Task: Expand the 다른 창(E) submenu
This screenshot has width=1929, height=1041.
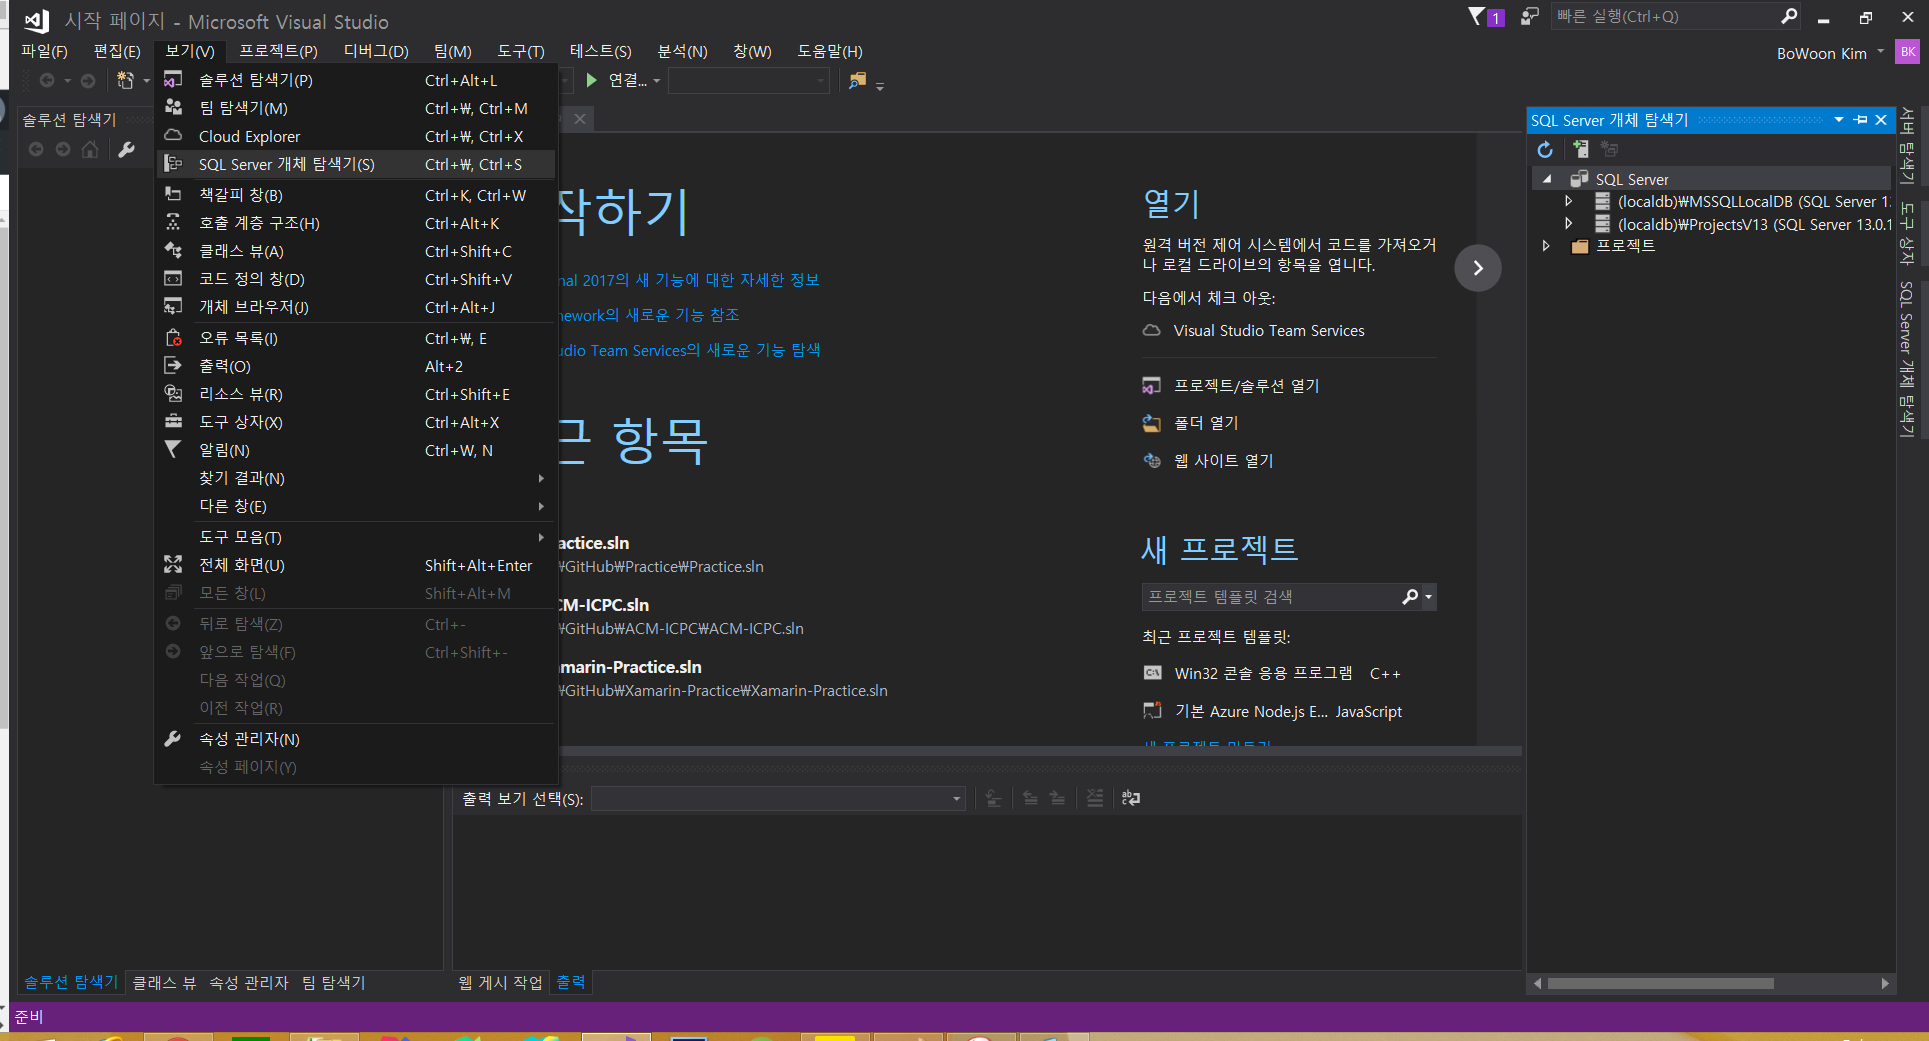Action: (x=356, y=506)
